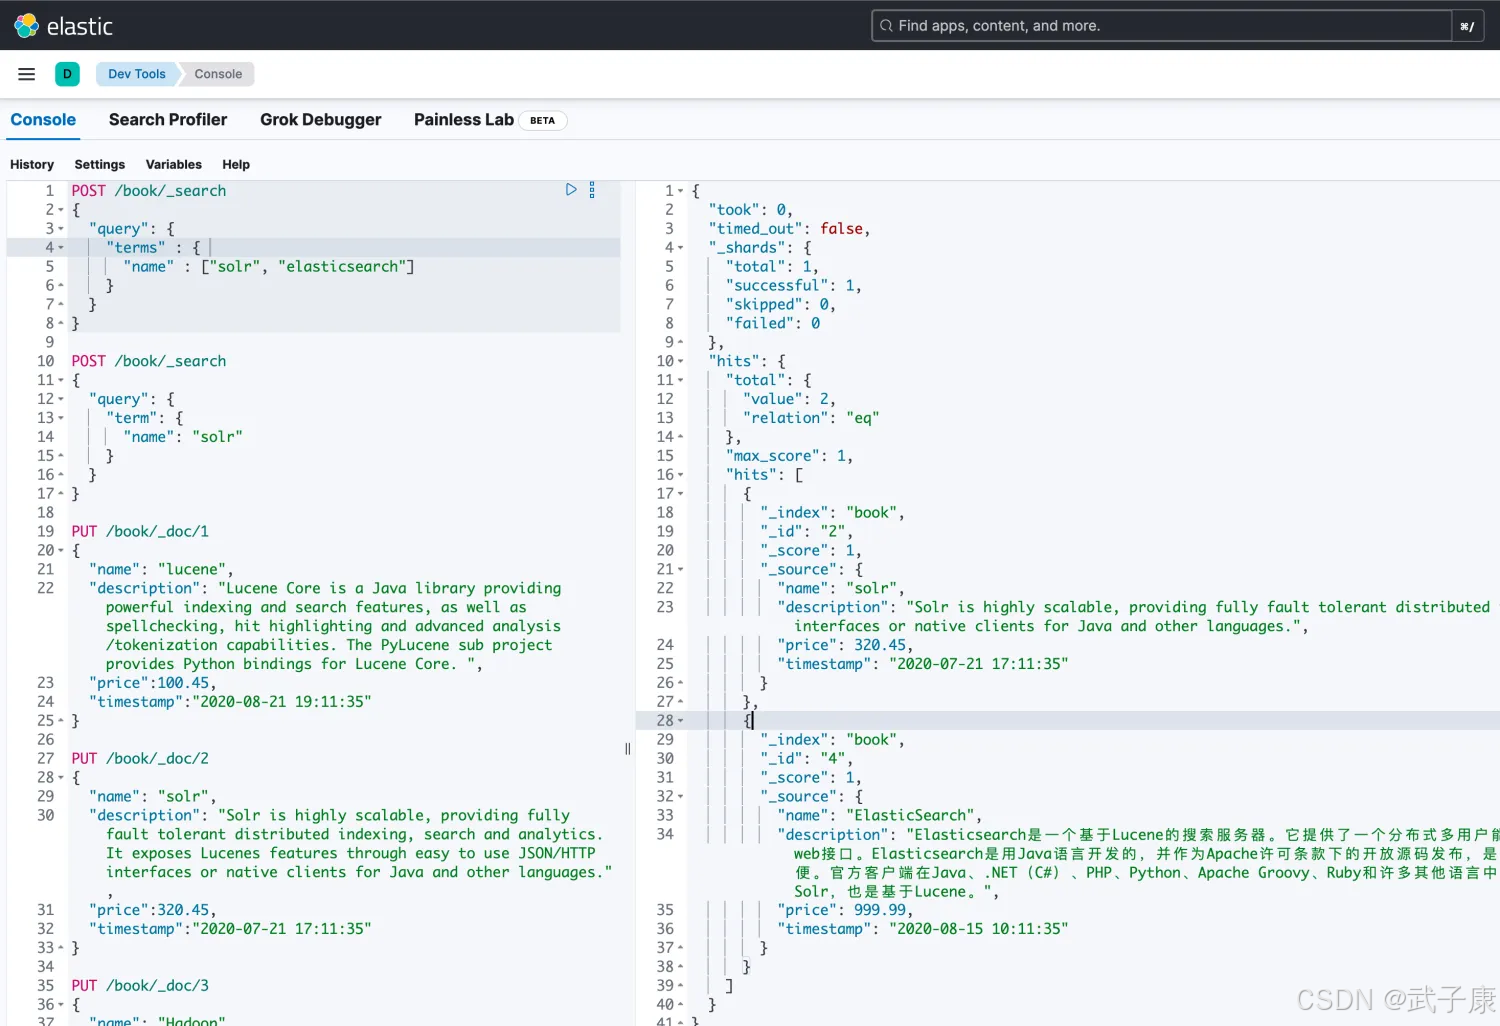Open the Painless Lab tab
The height and width of the screenshot is (1026, 1500).
click(x=463, y=120)
